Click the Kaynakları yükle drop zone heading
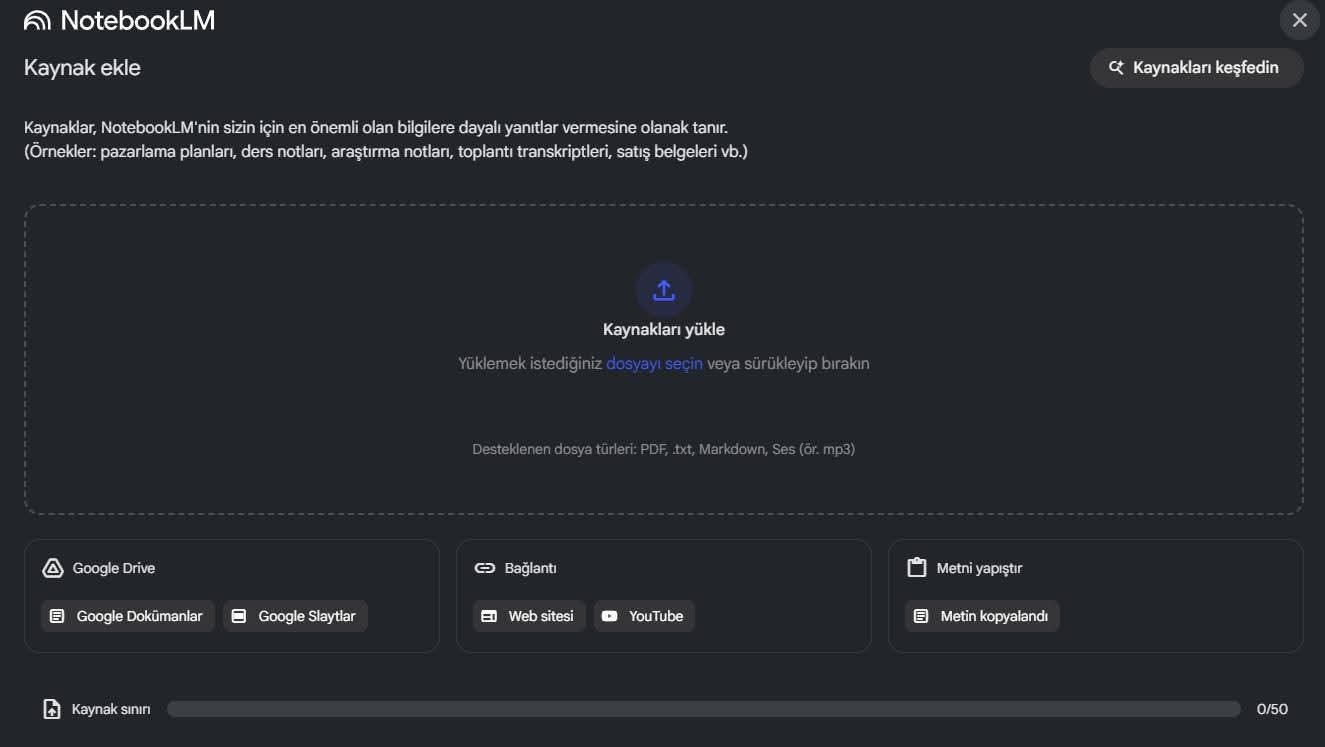Image resolution: width=1325 pixels, height=747 pixels. 664,330
